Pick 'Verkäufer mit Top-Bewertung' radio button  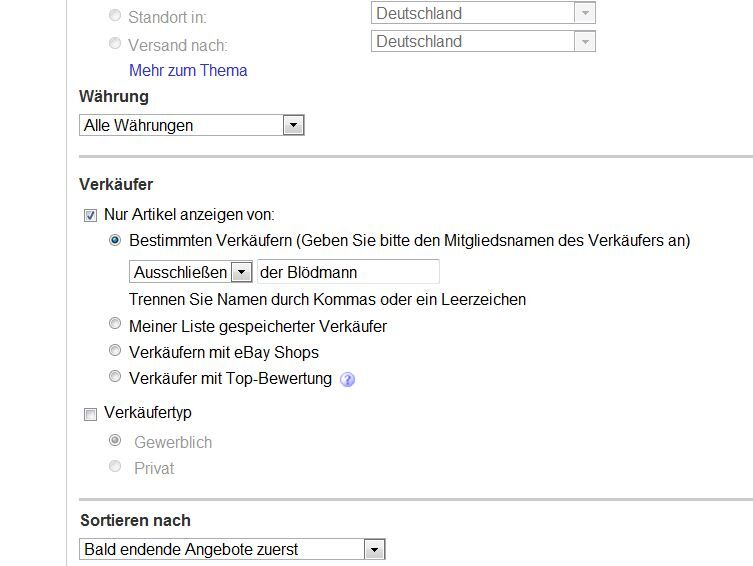click(115, 377)
